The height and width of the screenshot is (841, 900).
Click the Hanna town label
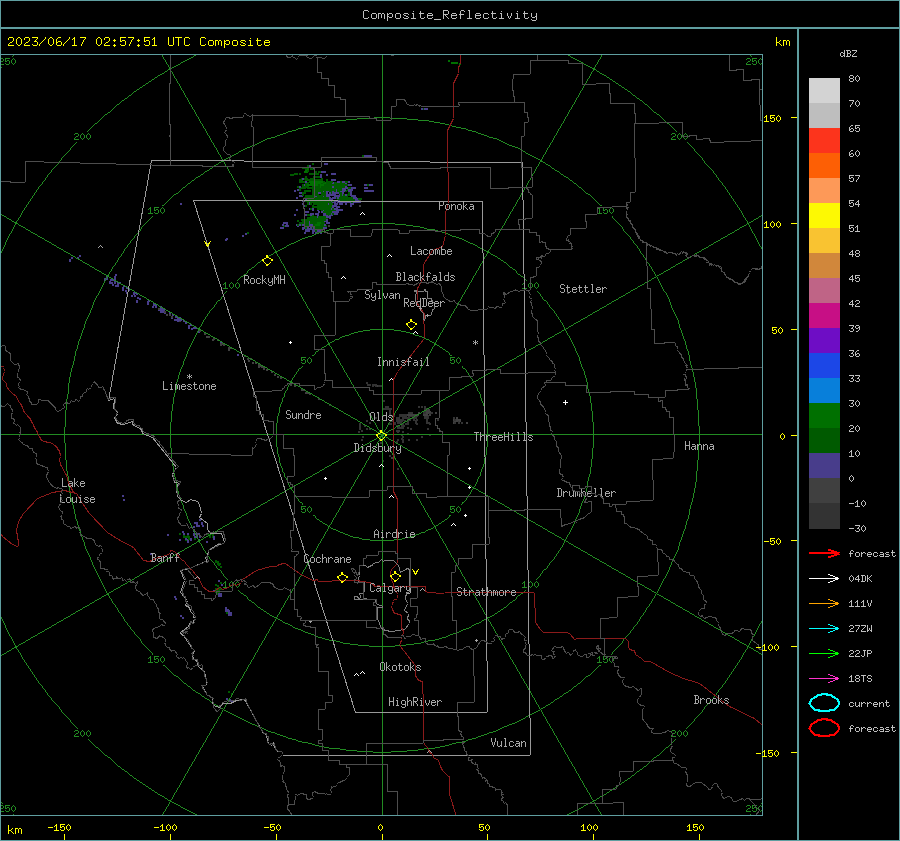[699, 446]
